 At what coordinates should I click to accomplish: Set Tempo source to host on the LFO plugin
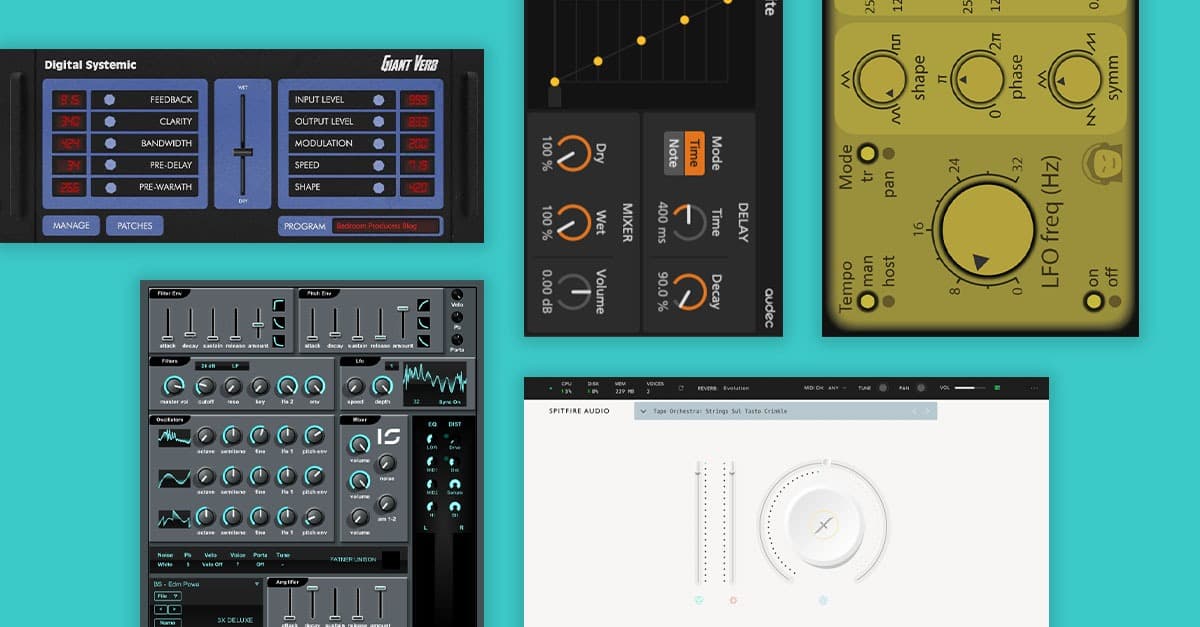(x=887, y=301)
